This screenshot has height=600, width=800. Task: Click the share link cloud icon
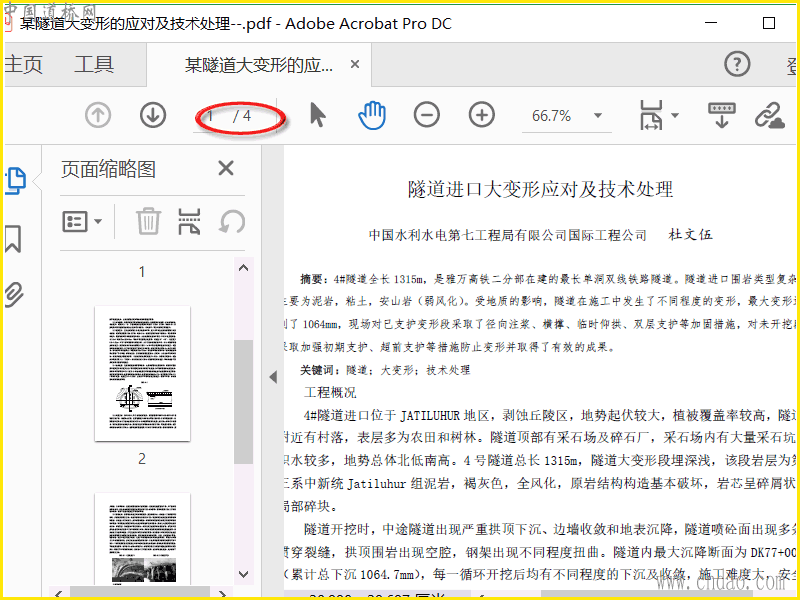769,115
